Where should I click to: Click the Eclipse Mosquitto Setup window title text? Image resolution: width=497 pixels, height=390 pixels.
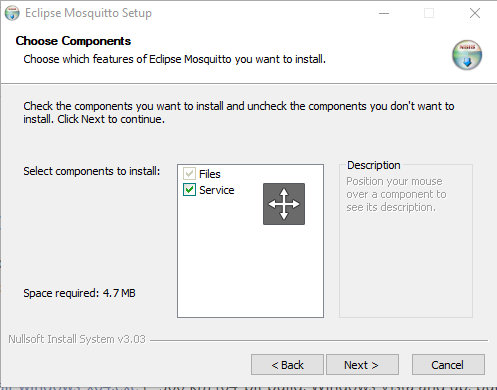88,13
